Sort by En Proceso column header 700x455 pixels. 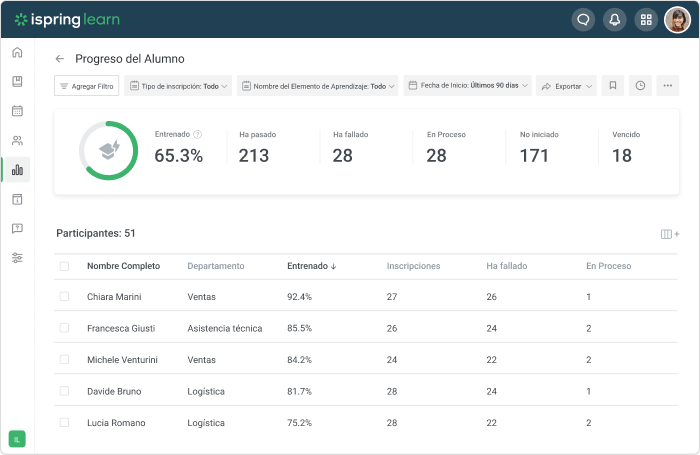click(x=608, y=266)
